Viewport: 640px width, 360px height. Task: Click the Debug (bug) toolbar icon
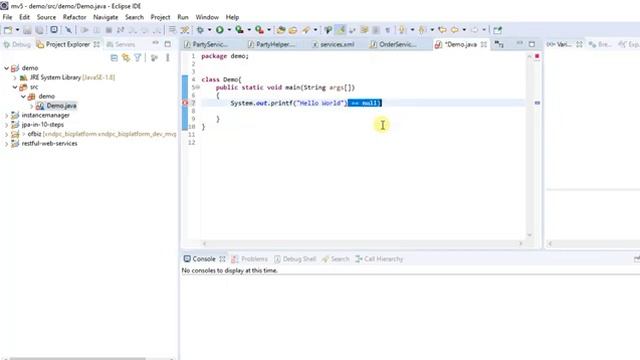tap(200, 30)
